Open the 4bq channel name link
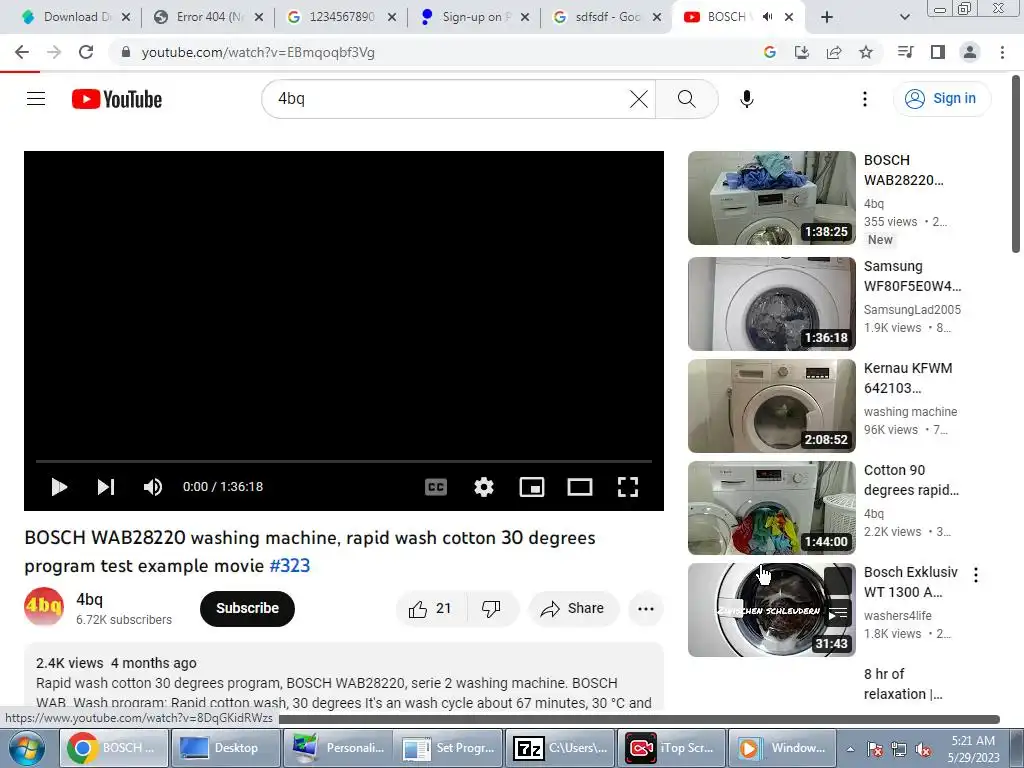 point(89,600)
